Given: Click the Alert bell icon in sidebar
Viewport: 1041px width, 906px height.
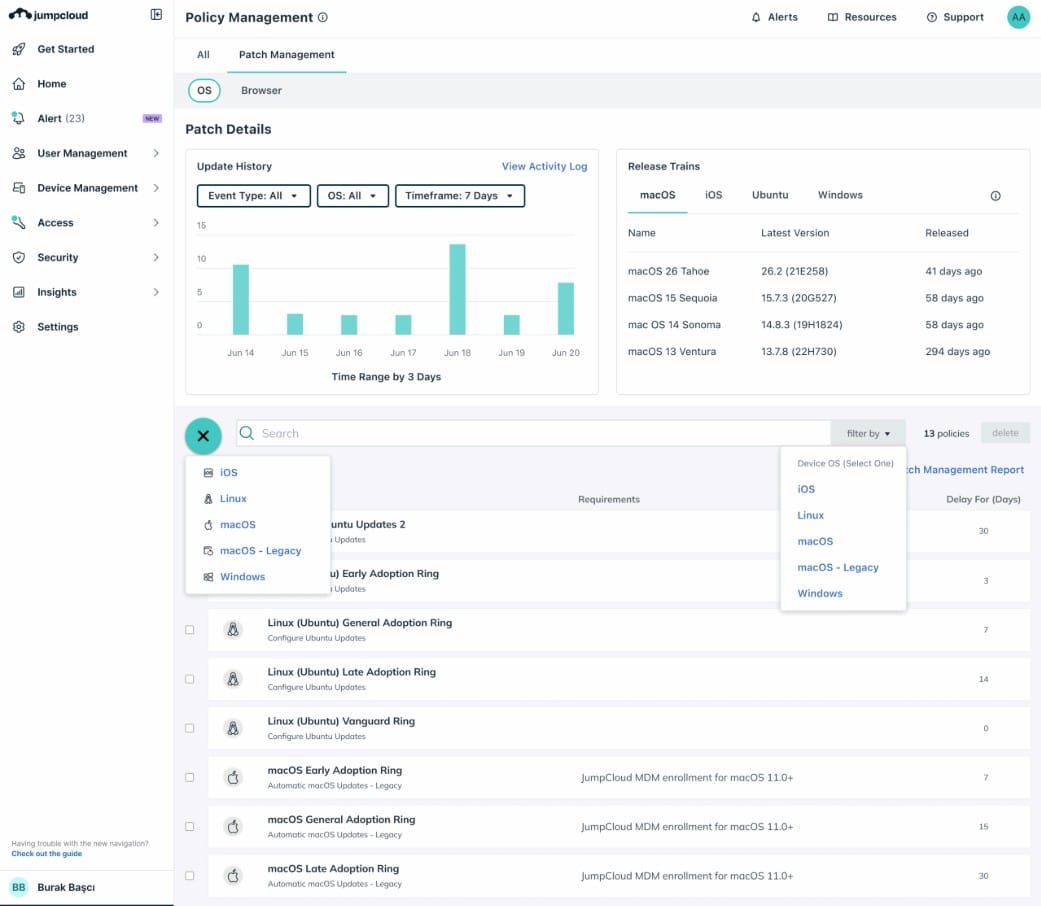Looking at the screenshot, I should (x=19, y=118).
